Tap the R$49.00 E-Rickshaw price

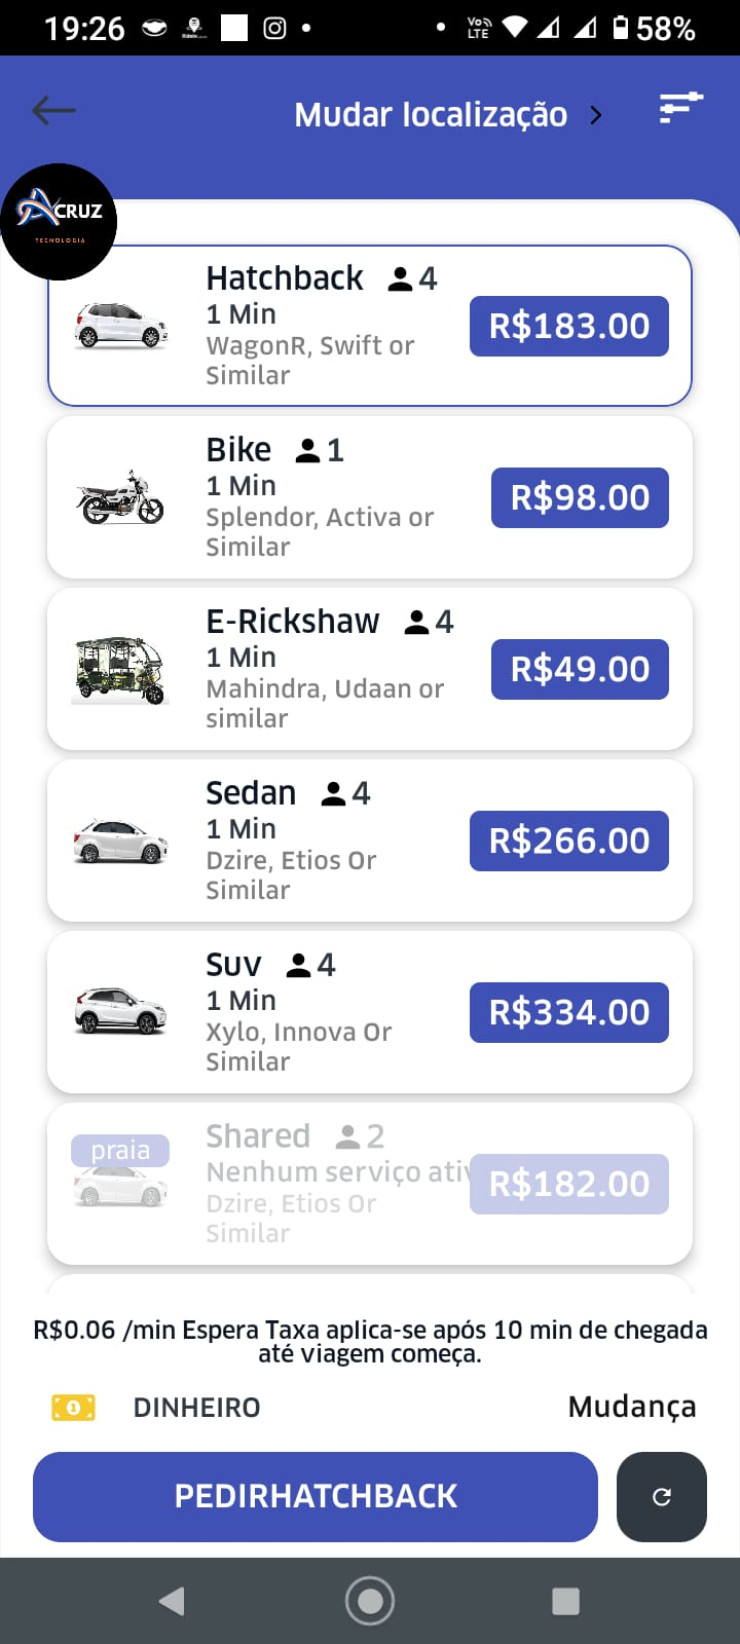(579, 669)
